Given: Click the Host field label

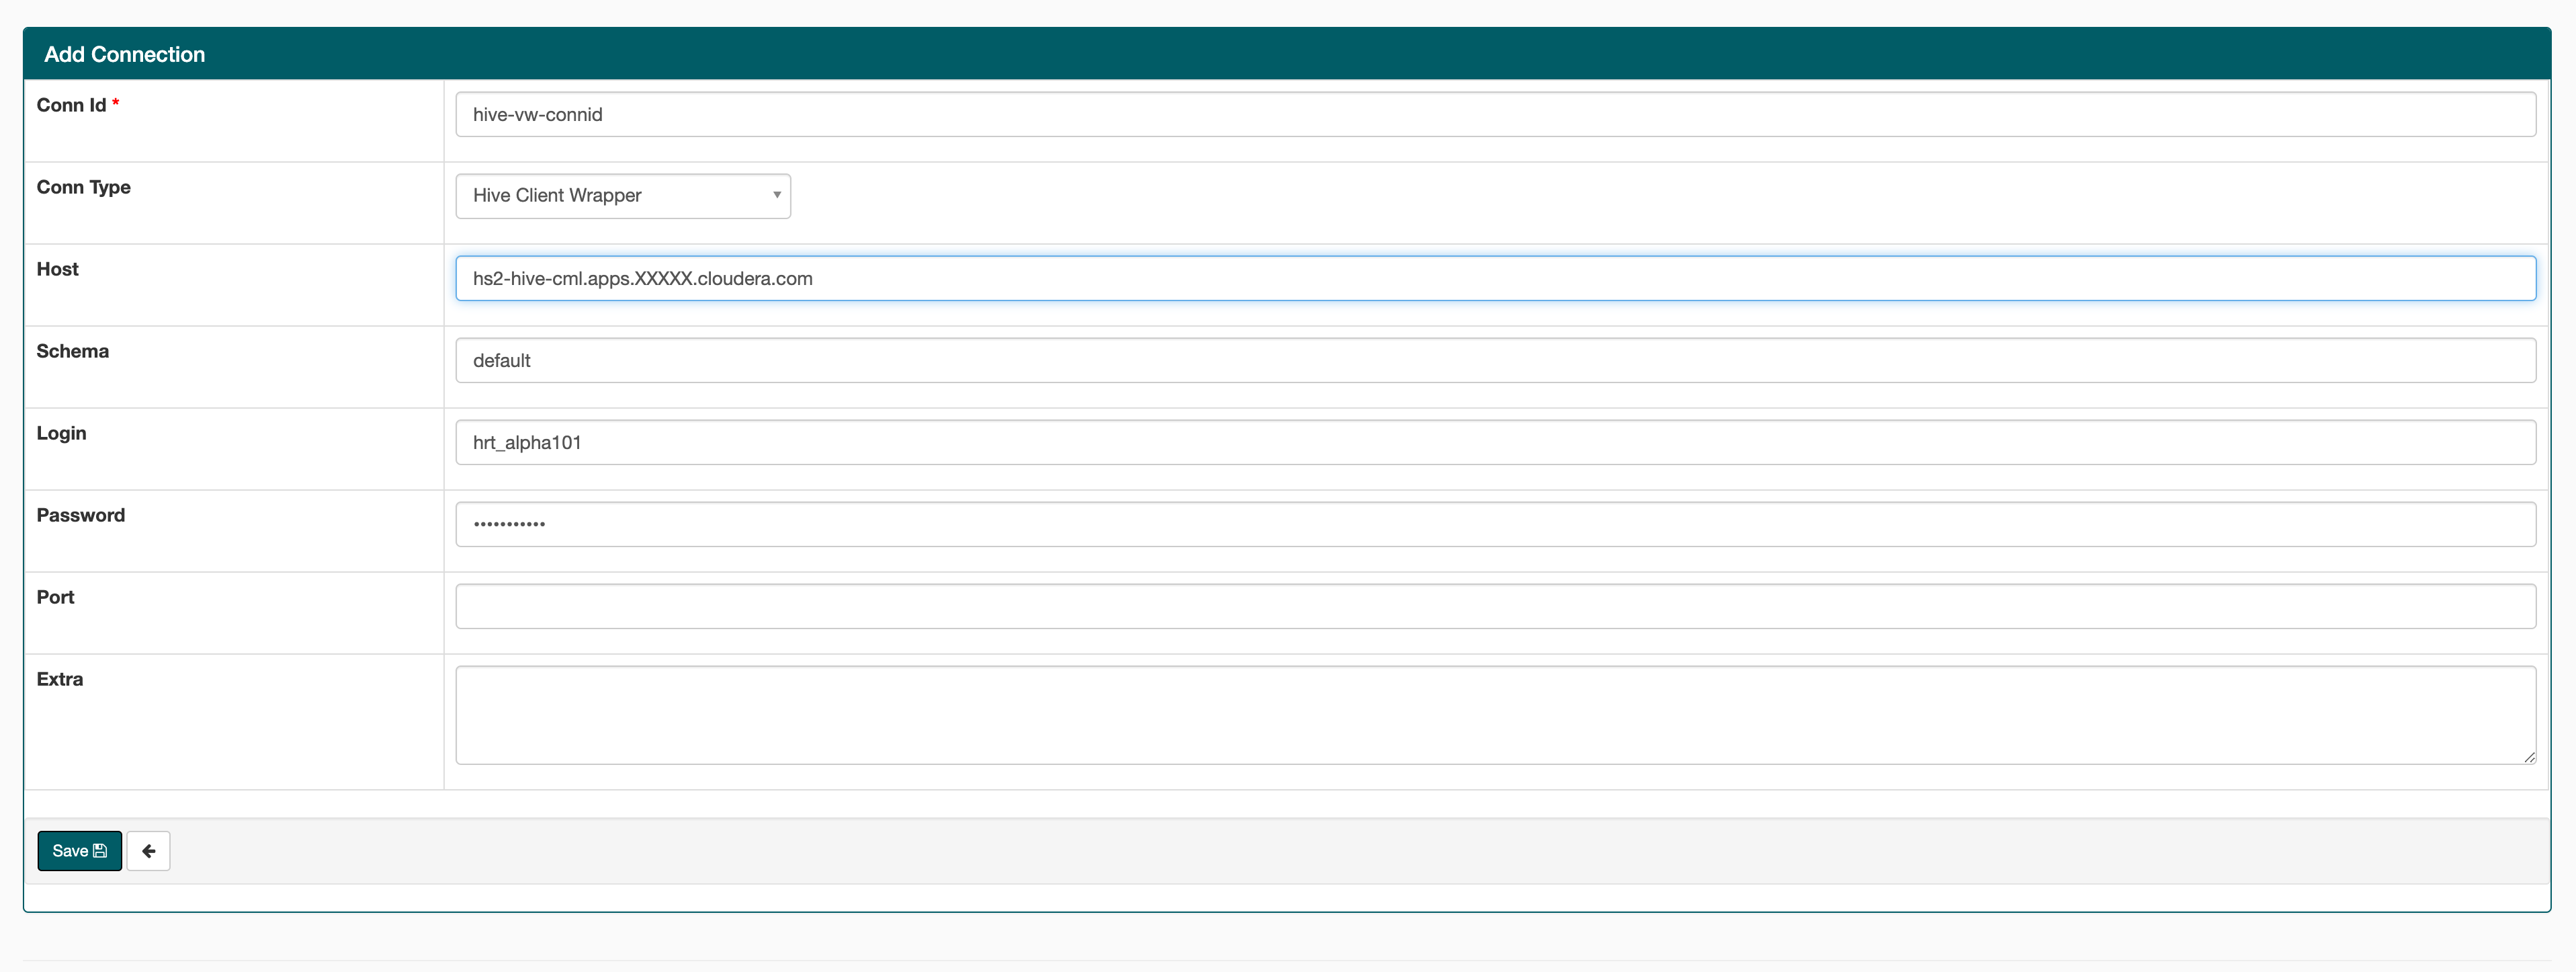Looking at the screenshot, I should pyautogui.click(x=57, y=269).
